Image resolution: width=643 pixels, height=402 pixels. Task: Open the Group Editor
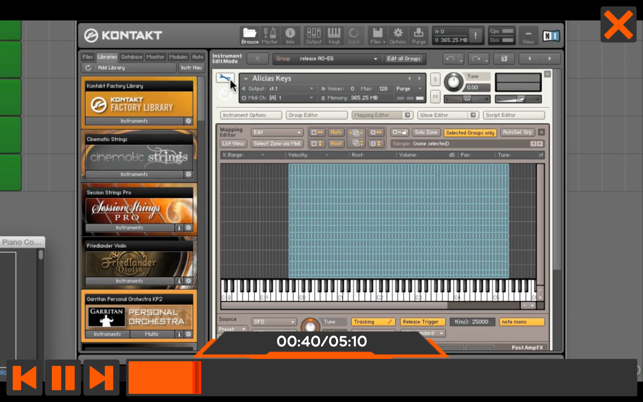(x=317, y=115)
